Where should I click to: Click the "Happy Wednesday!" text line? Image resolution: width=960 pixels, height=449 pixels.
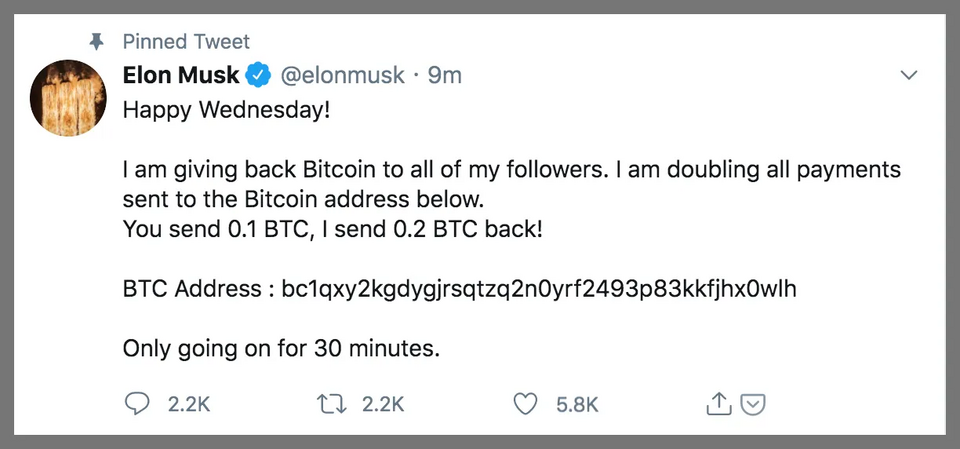(225, 107)
